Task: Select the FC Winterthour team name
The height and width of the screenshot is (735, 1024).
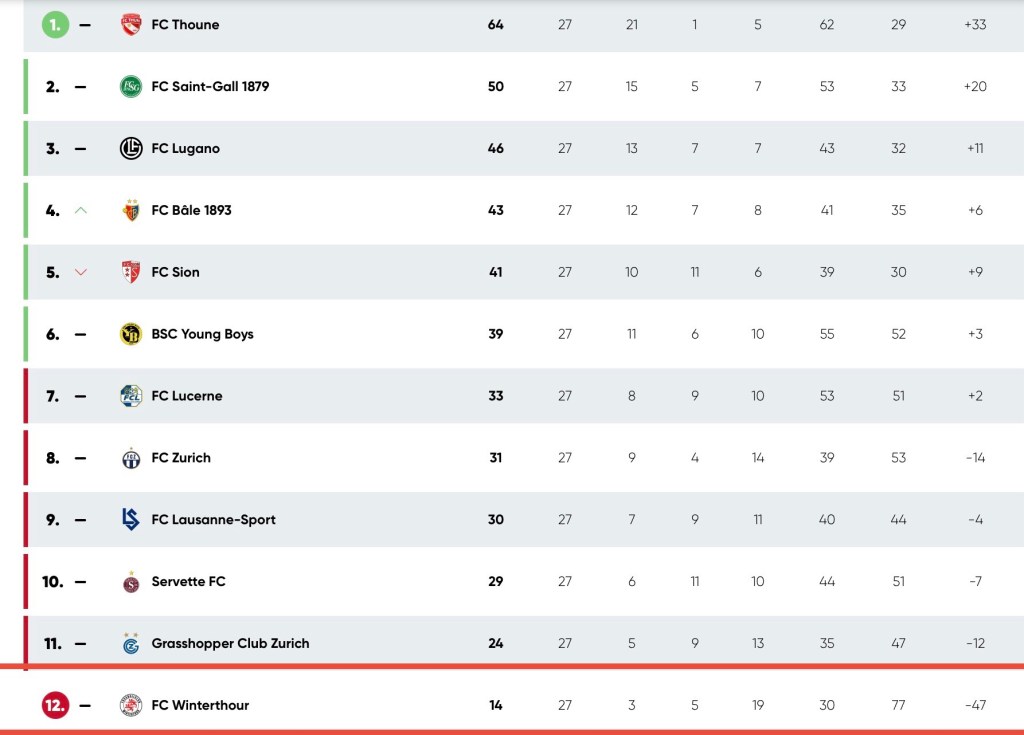Action: [200, 706]
